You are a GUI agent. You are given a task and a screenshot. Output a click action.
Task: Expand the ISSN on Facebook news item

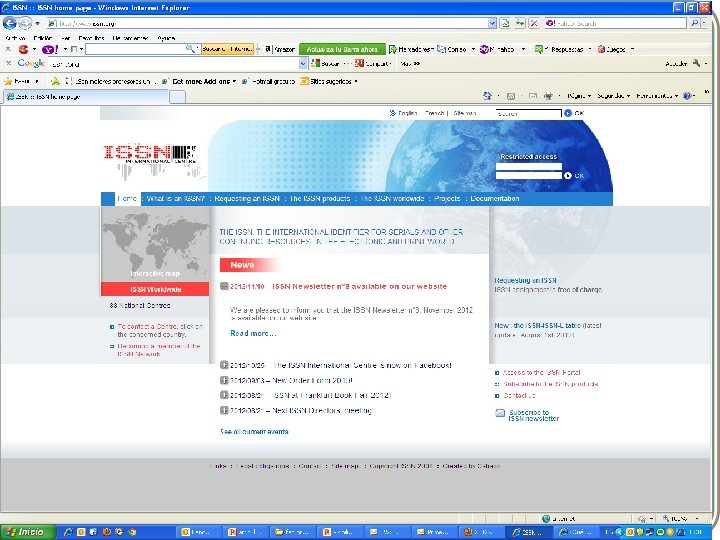coord(224,365)
